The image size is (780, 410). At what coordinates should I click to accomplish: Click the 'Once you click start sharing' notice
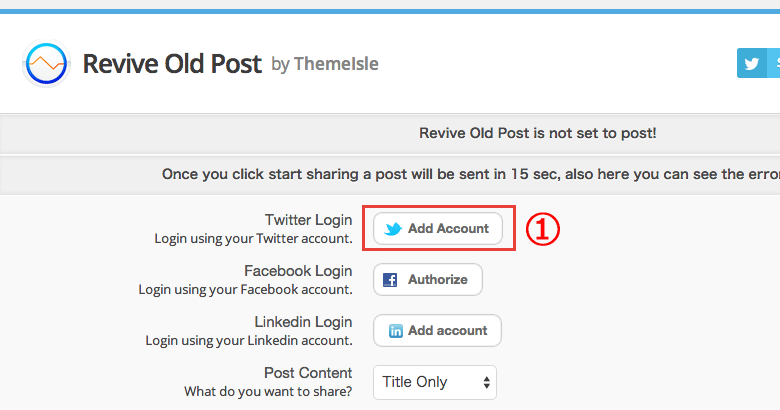[x=471, y=174]
